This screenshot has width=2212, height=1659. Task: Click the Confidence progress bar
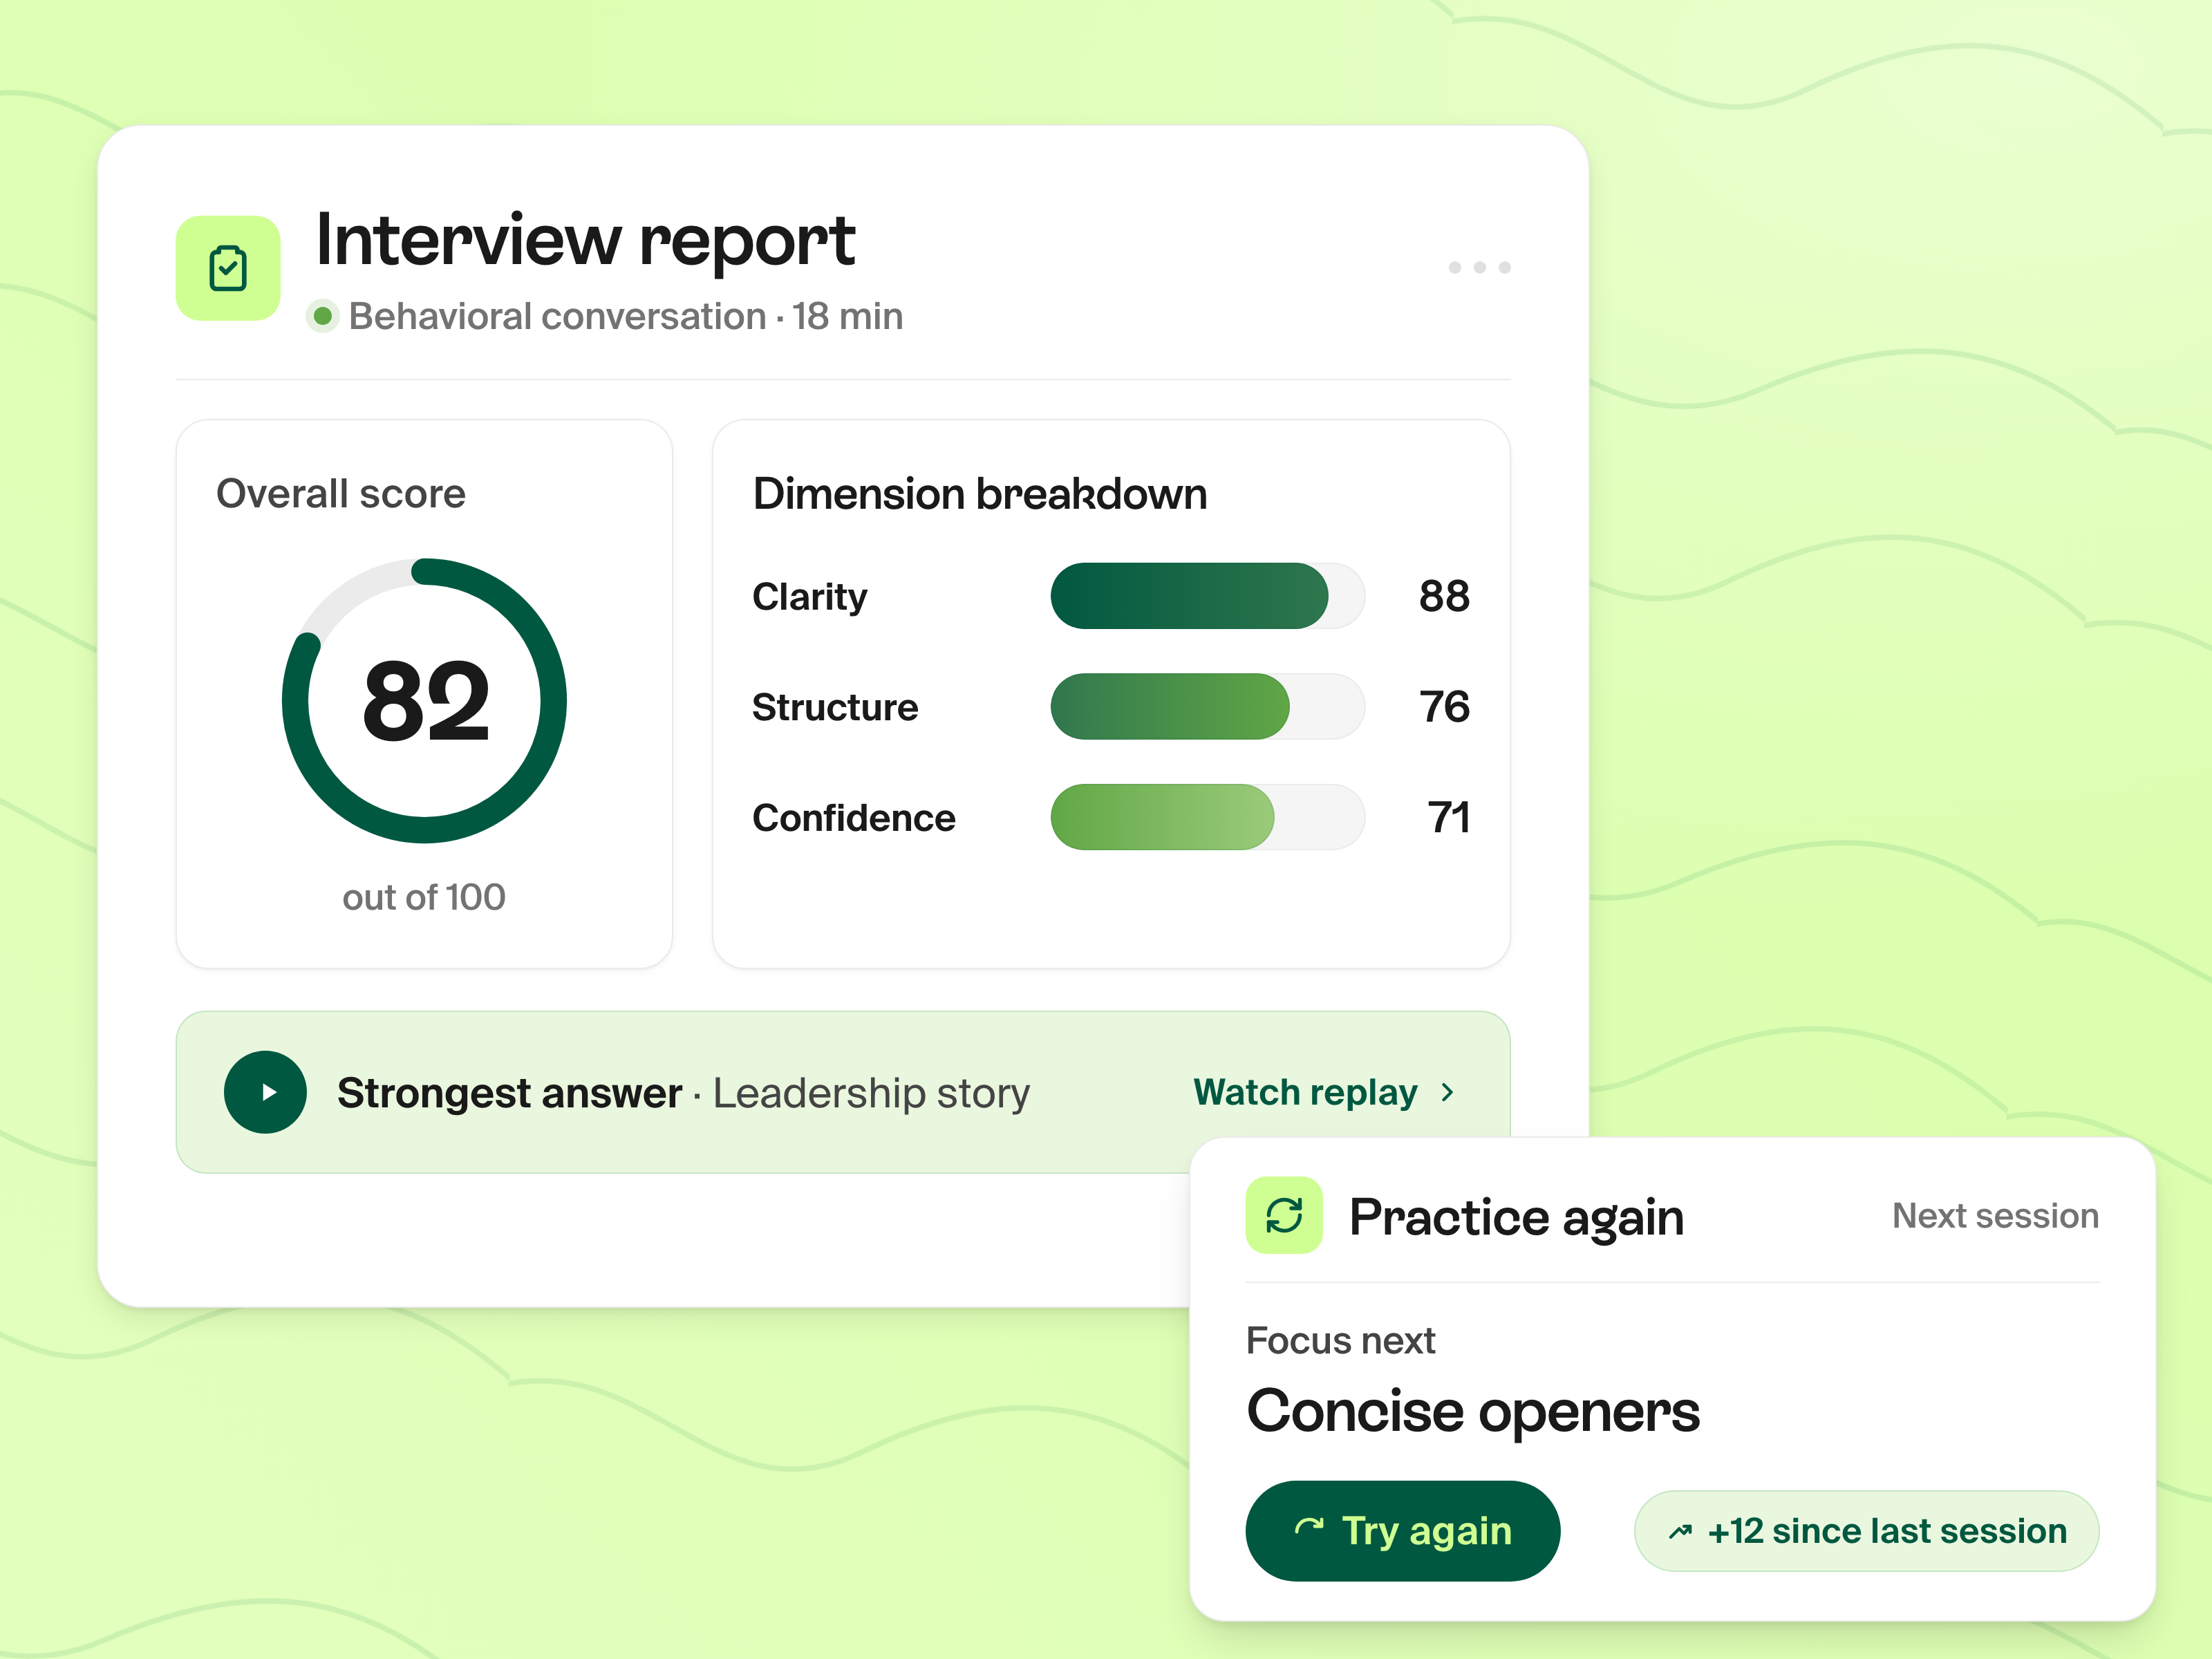(x=1207, y=817)
